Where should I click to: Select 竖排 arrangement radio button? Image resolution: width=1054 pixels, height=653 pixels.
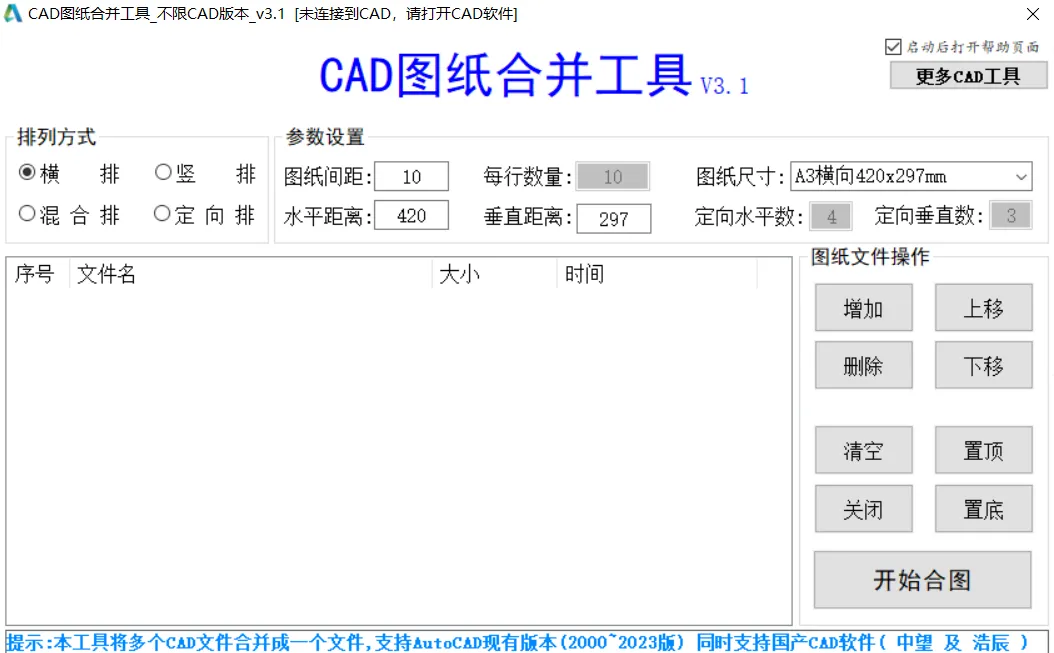pyautogui.click(x=163, y=172)
